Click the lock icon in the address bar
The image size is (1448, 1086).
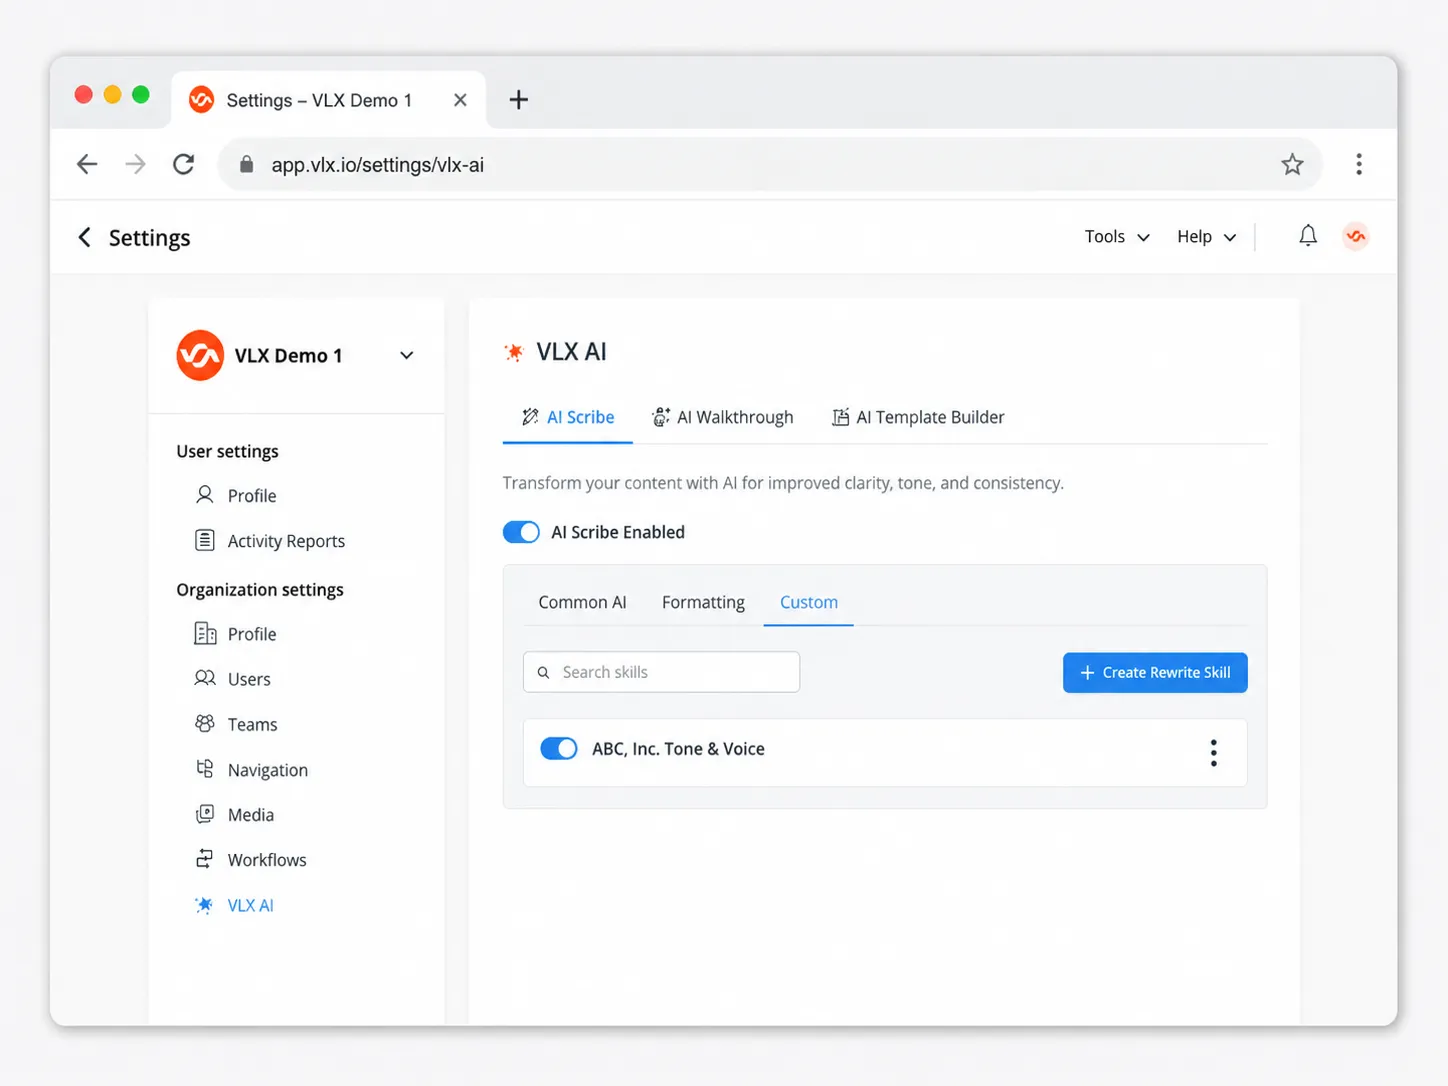click(246, 165)
